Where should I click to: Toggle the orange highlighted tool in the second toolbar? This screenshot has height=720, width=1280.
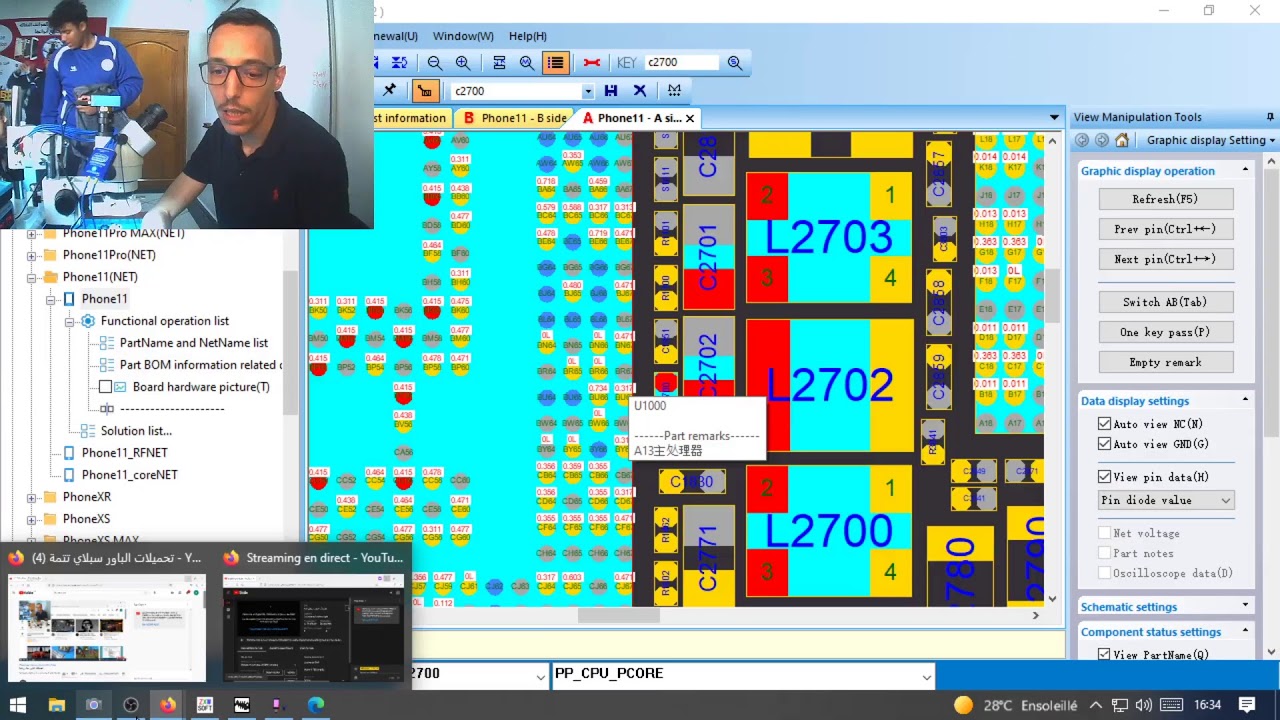(425, 91)
